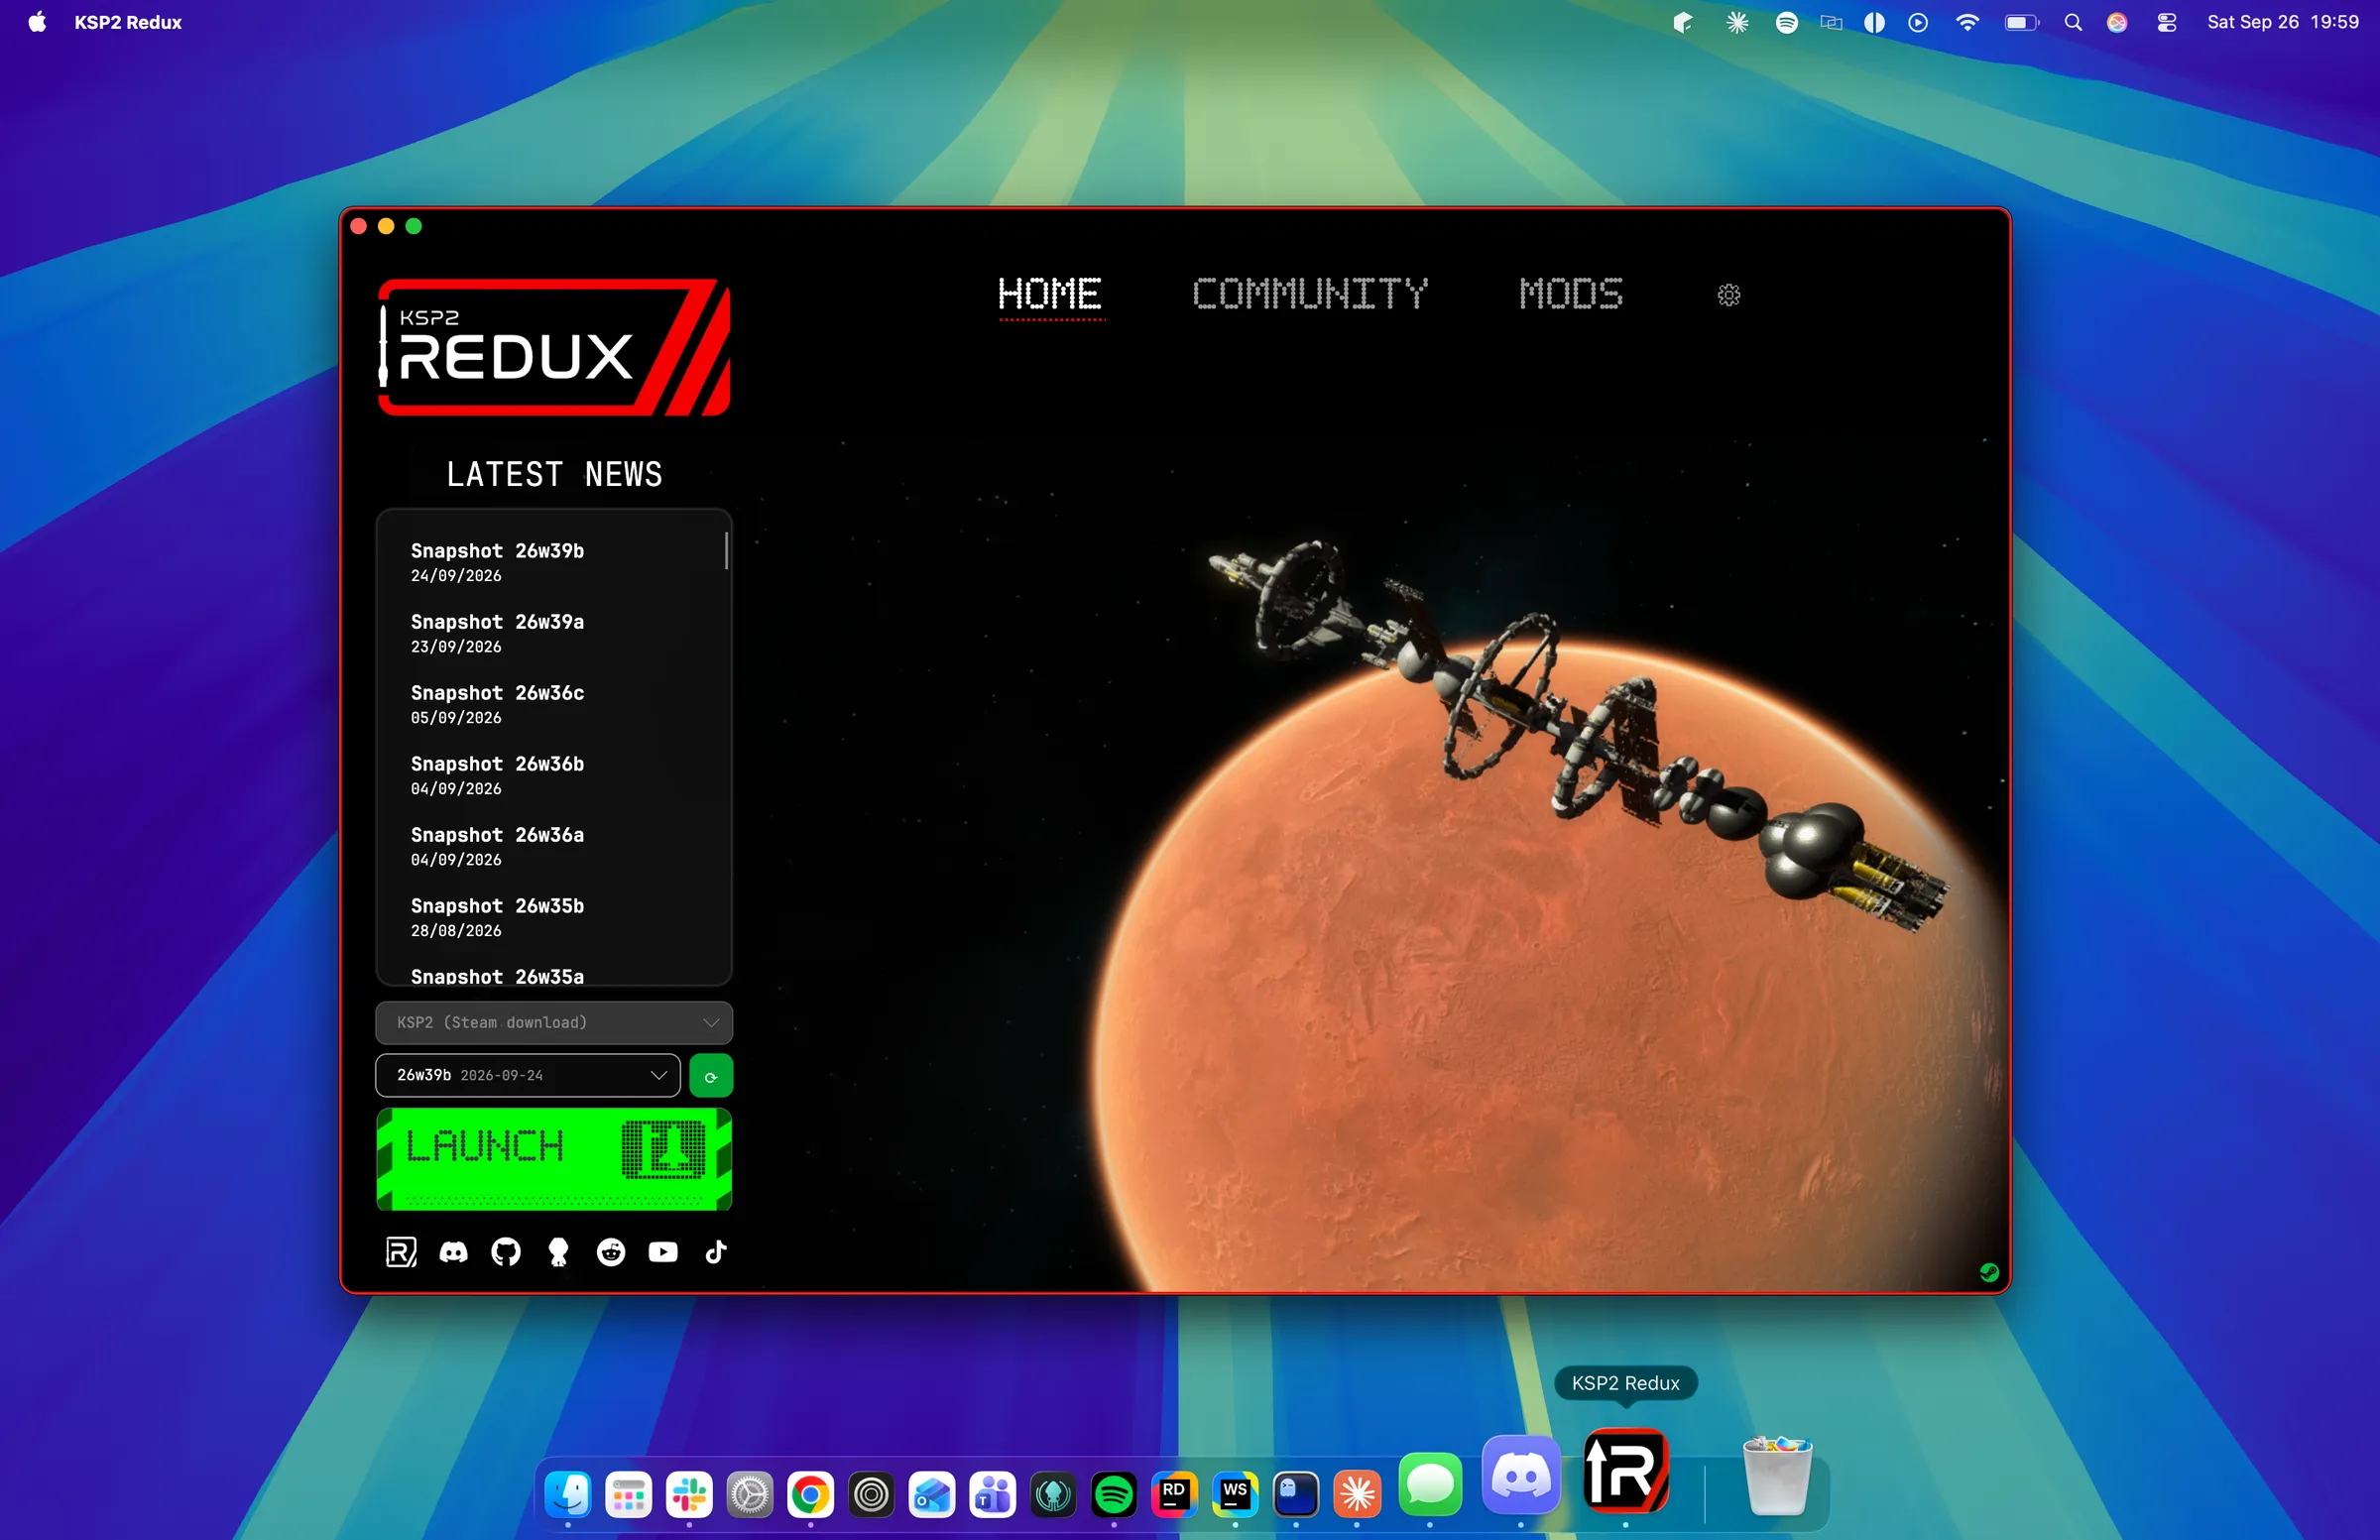The height and width of the screenshot is (1540, 2380).
Task: Click the battery status menu bar icon
Action: (x=2021, y=22)
